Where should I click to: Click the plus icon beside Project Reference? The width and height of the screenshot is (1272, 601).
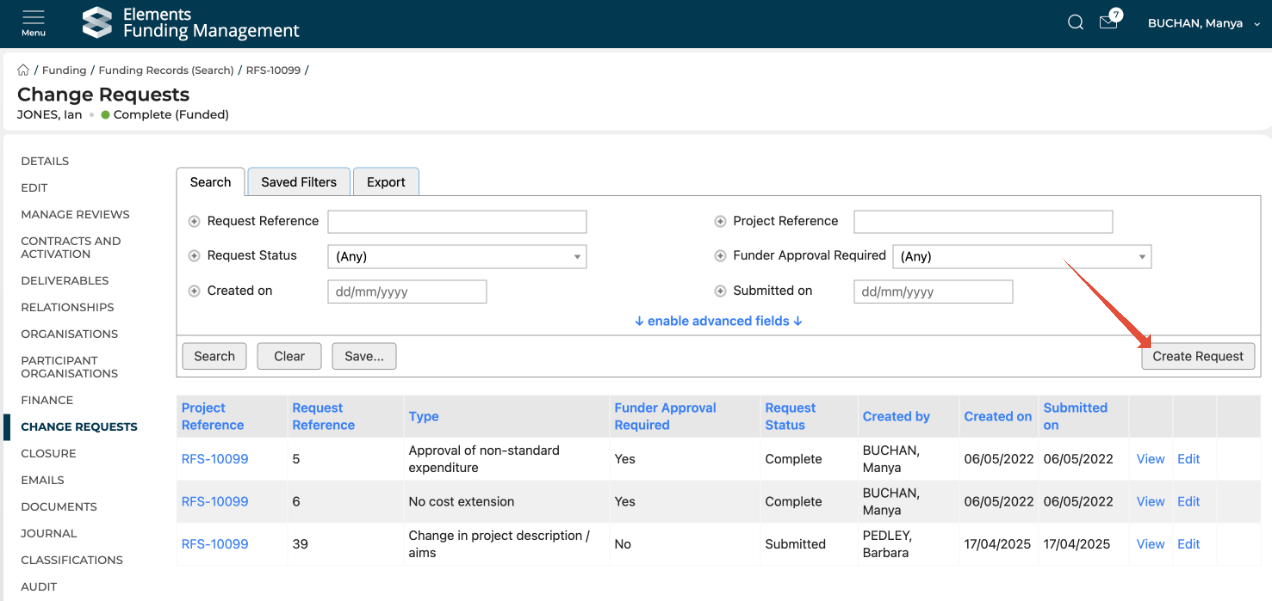(720, 222)
